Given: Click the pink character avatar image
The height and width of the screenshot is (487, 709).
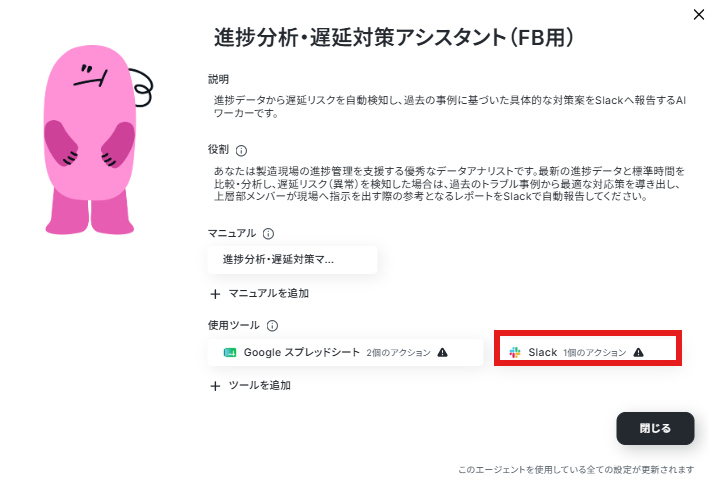Looking at the screenshot, I should coord(98,139).
